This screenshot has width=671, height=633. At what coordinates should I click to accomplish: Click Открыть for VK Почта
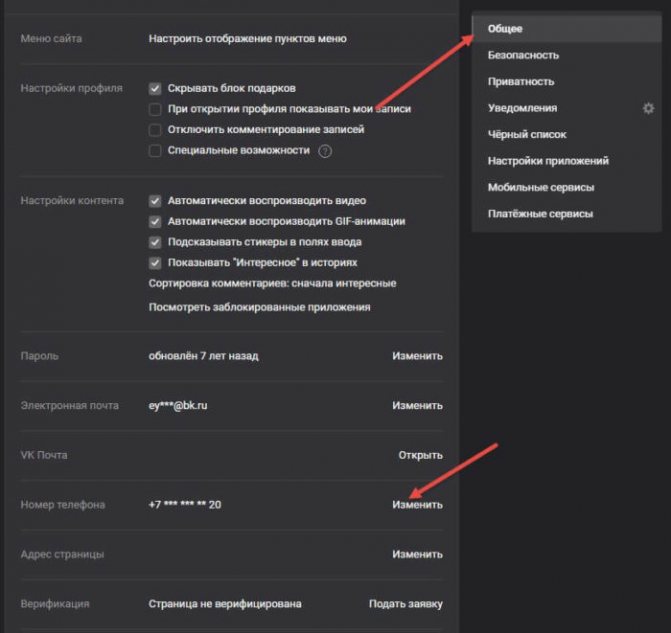420,455
